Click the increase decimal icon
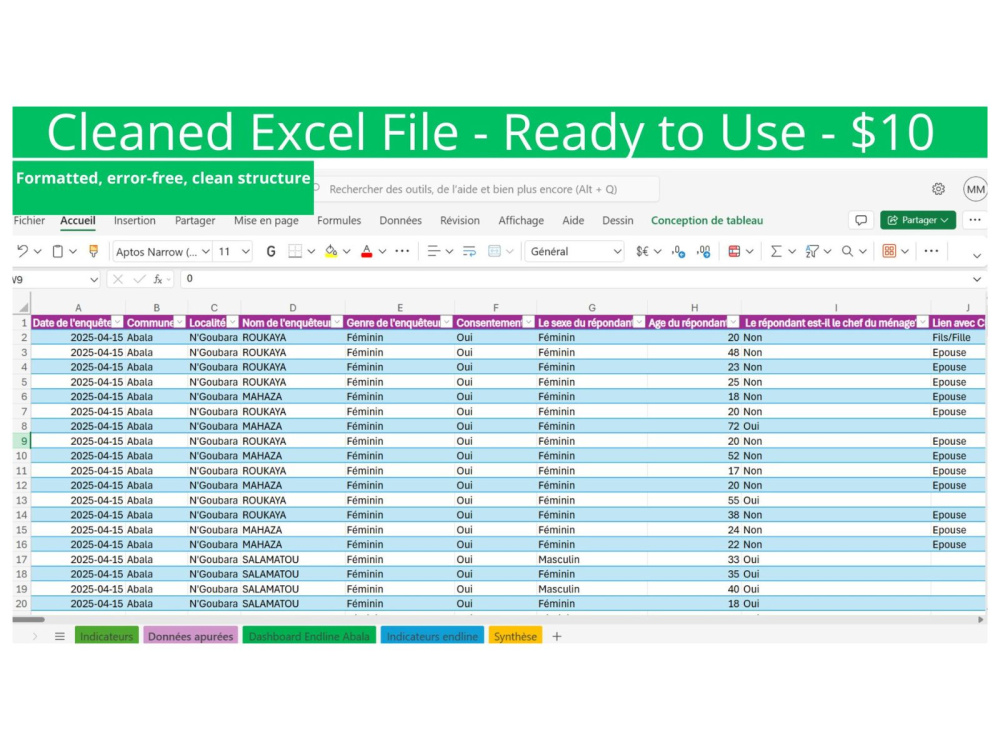The width and height of the screenshot is (1000, 750). pyautogui.click(x=703, y=251)
